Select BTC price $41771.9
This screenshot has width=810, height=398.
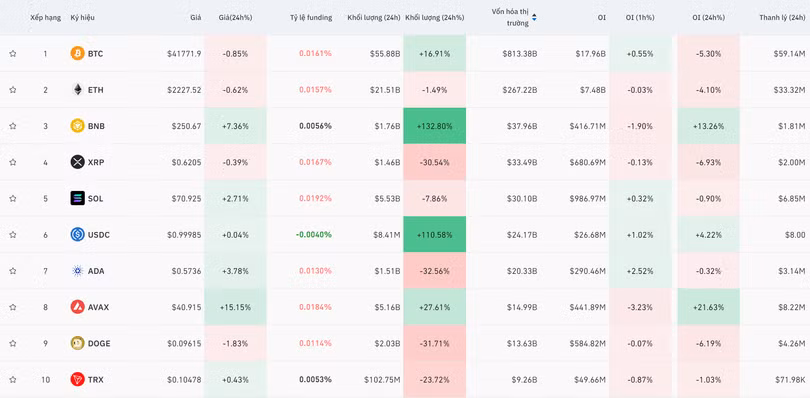click(184, 54)
